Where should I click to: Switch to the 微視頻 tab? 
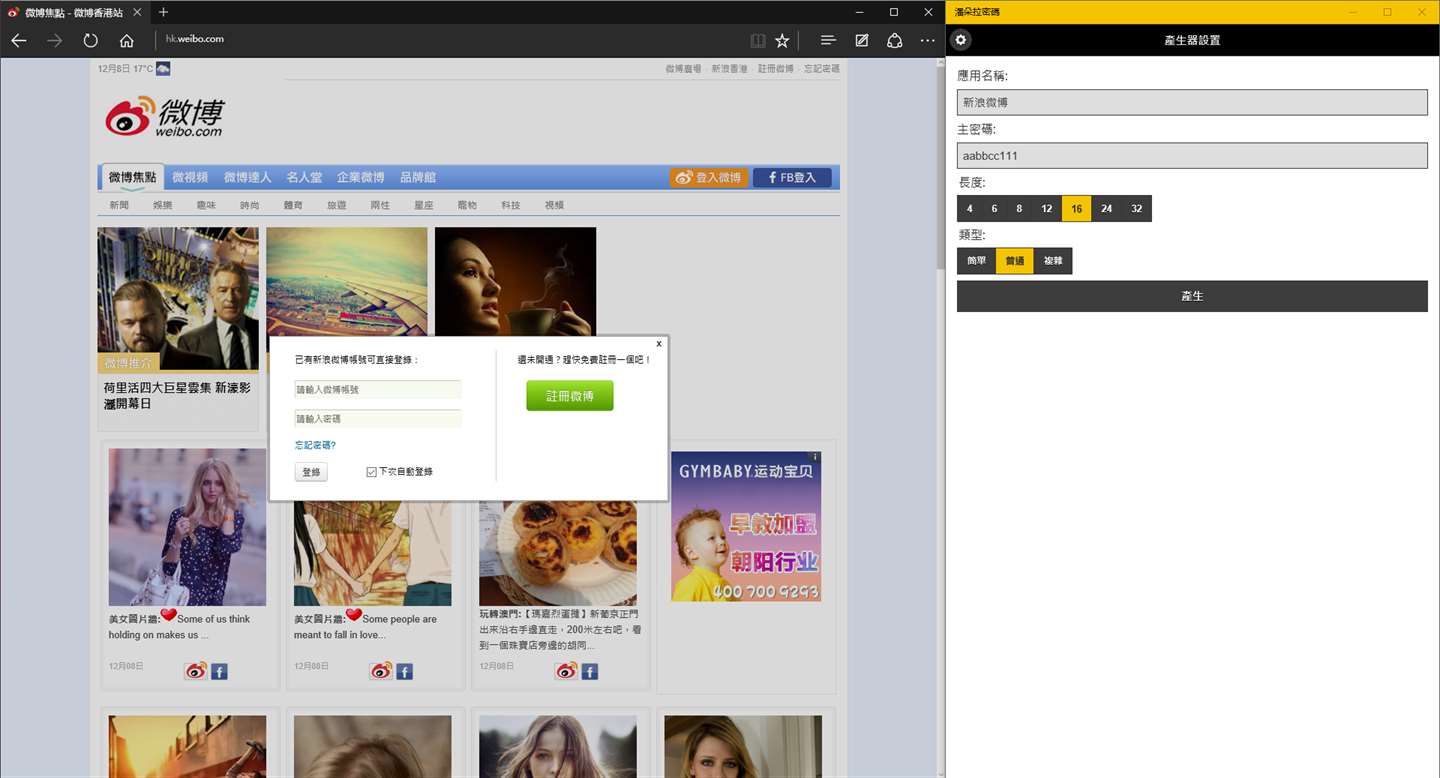[x=190, y=177]
